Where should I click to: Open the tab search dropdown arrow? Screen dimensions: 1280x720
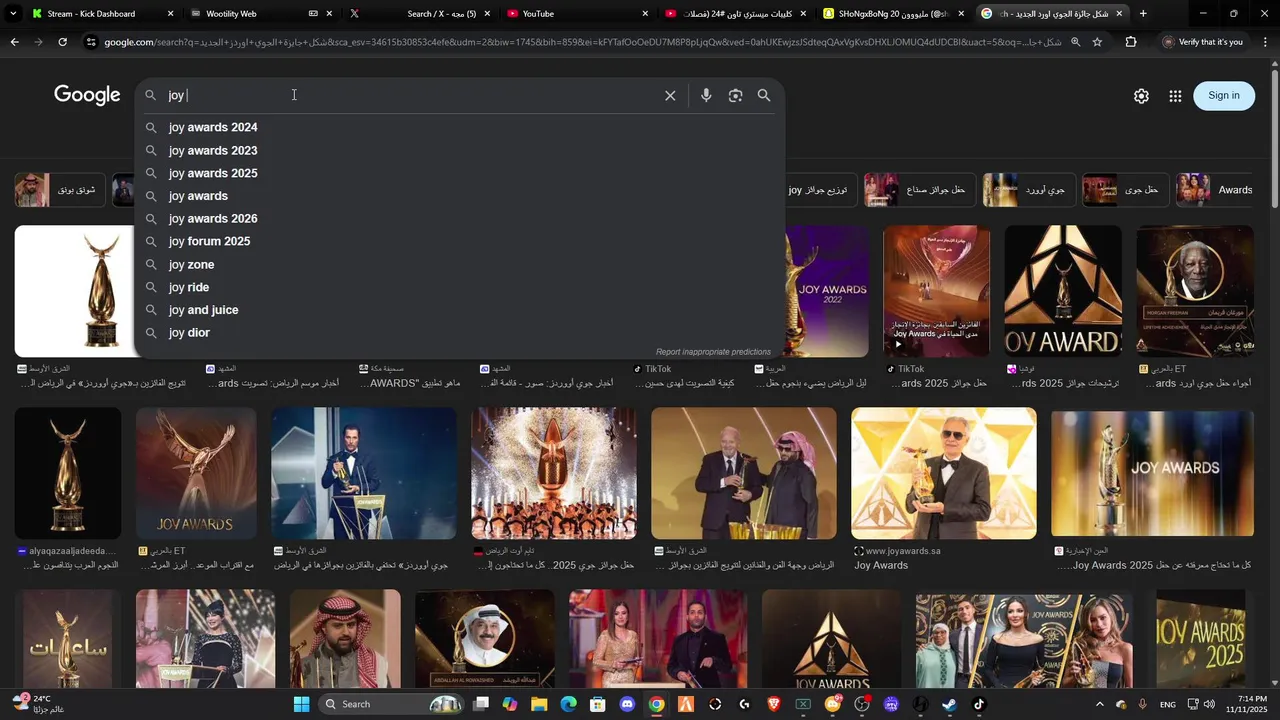click(x=13, y=14)
